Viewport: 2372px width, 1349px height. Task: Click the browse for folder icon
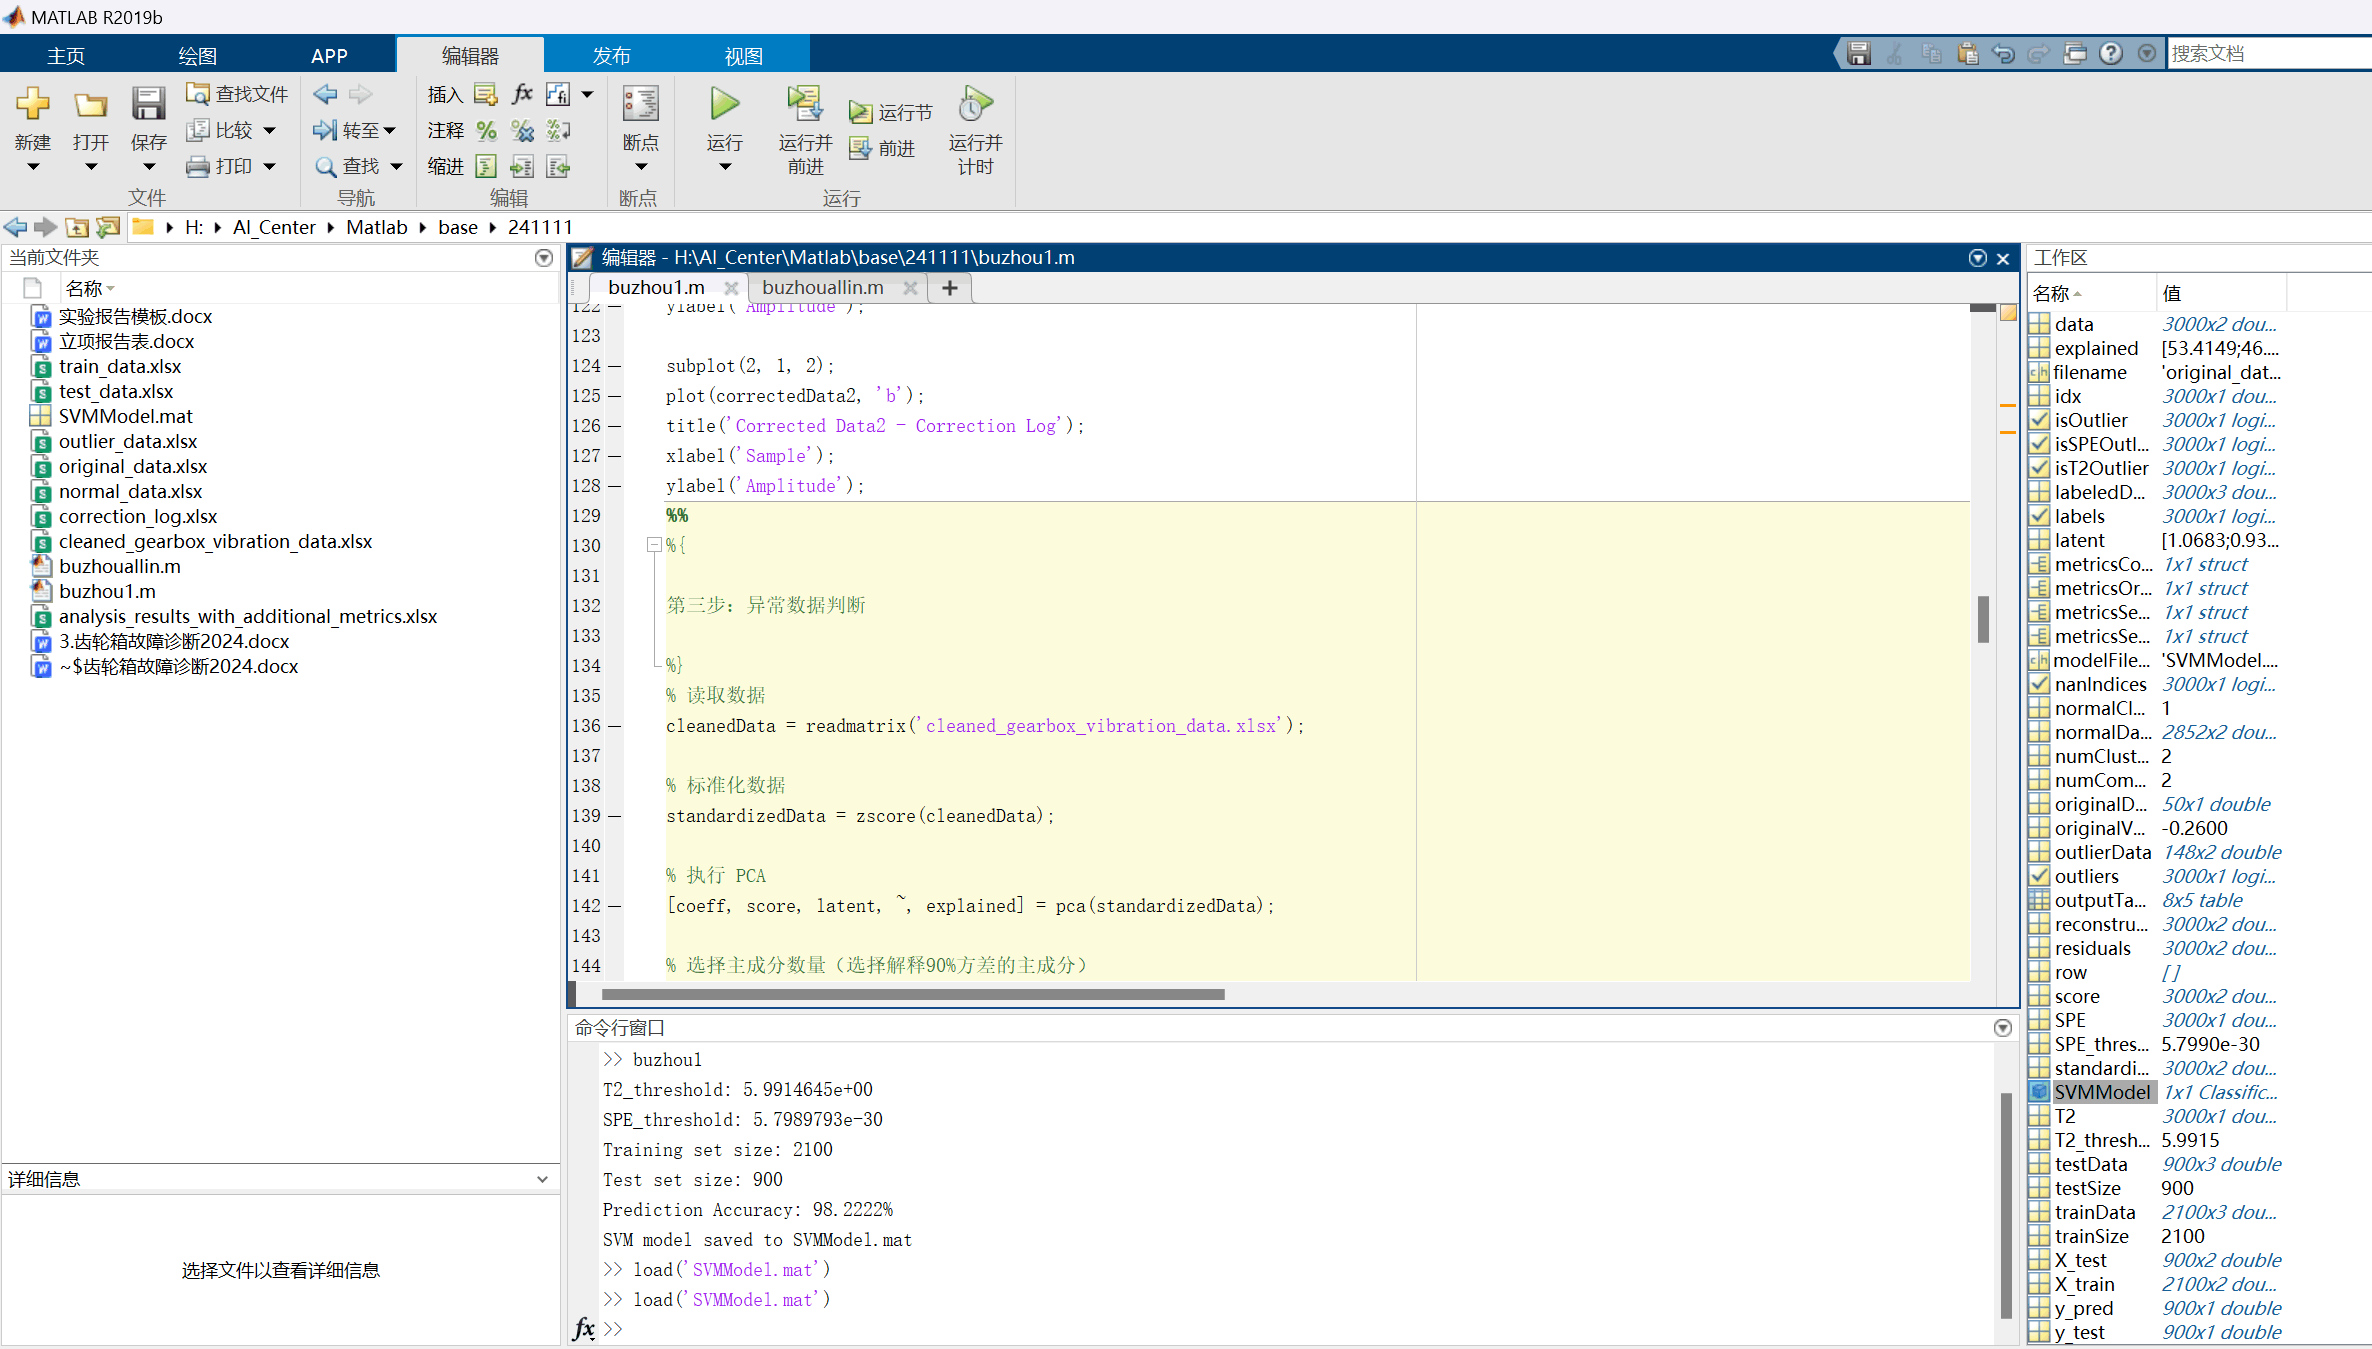(x=108, y=227)
